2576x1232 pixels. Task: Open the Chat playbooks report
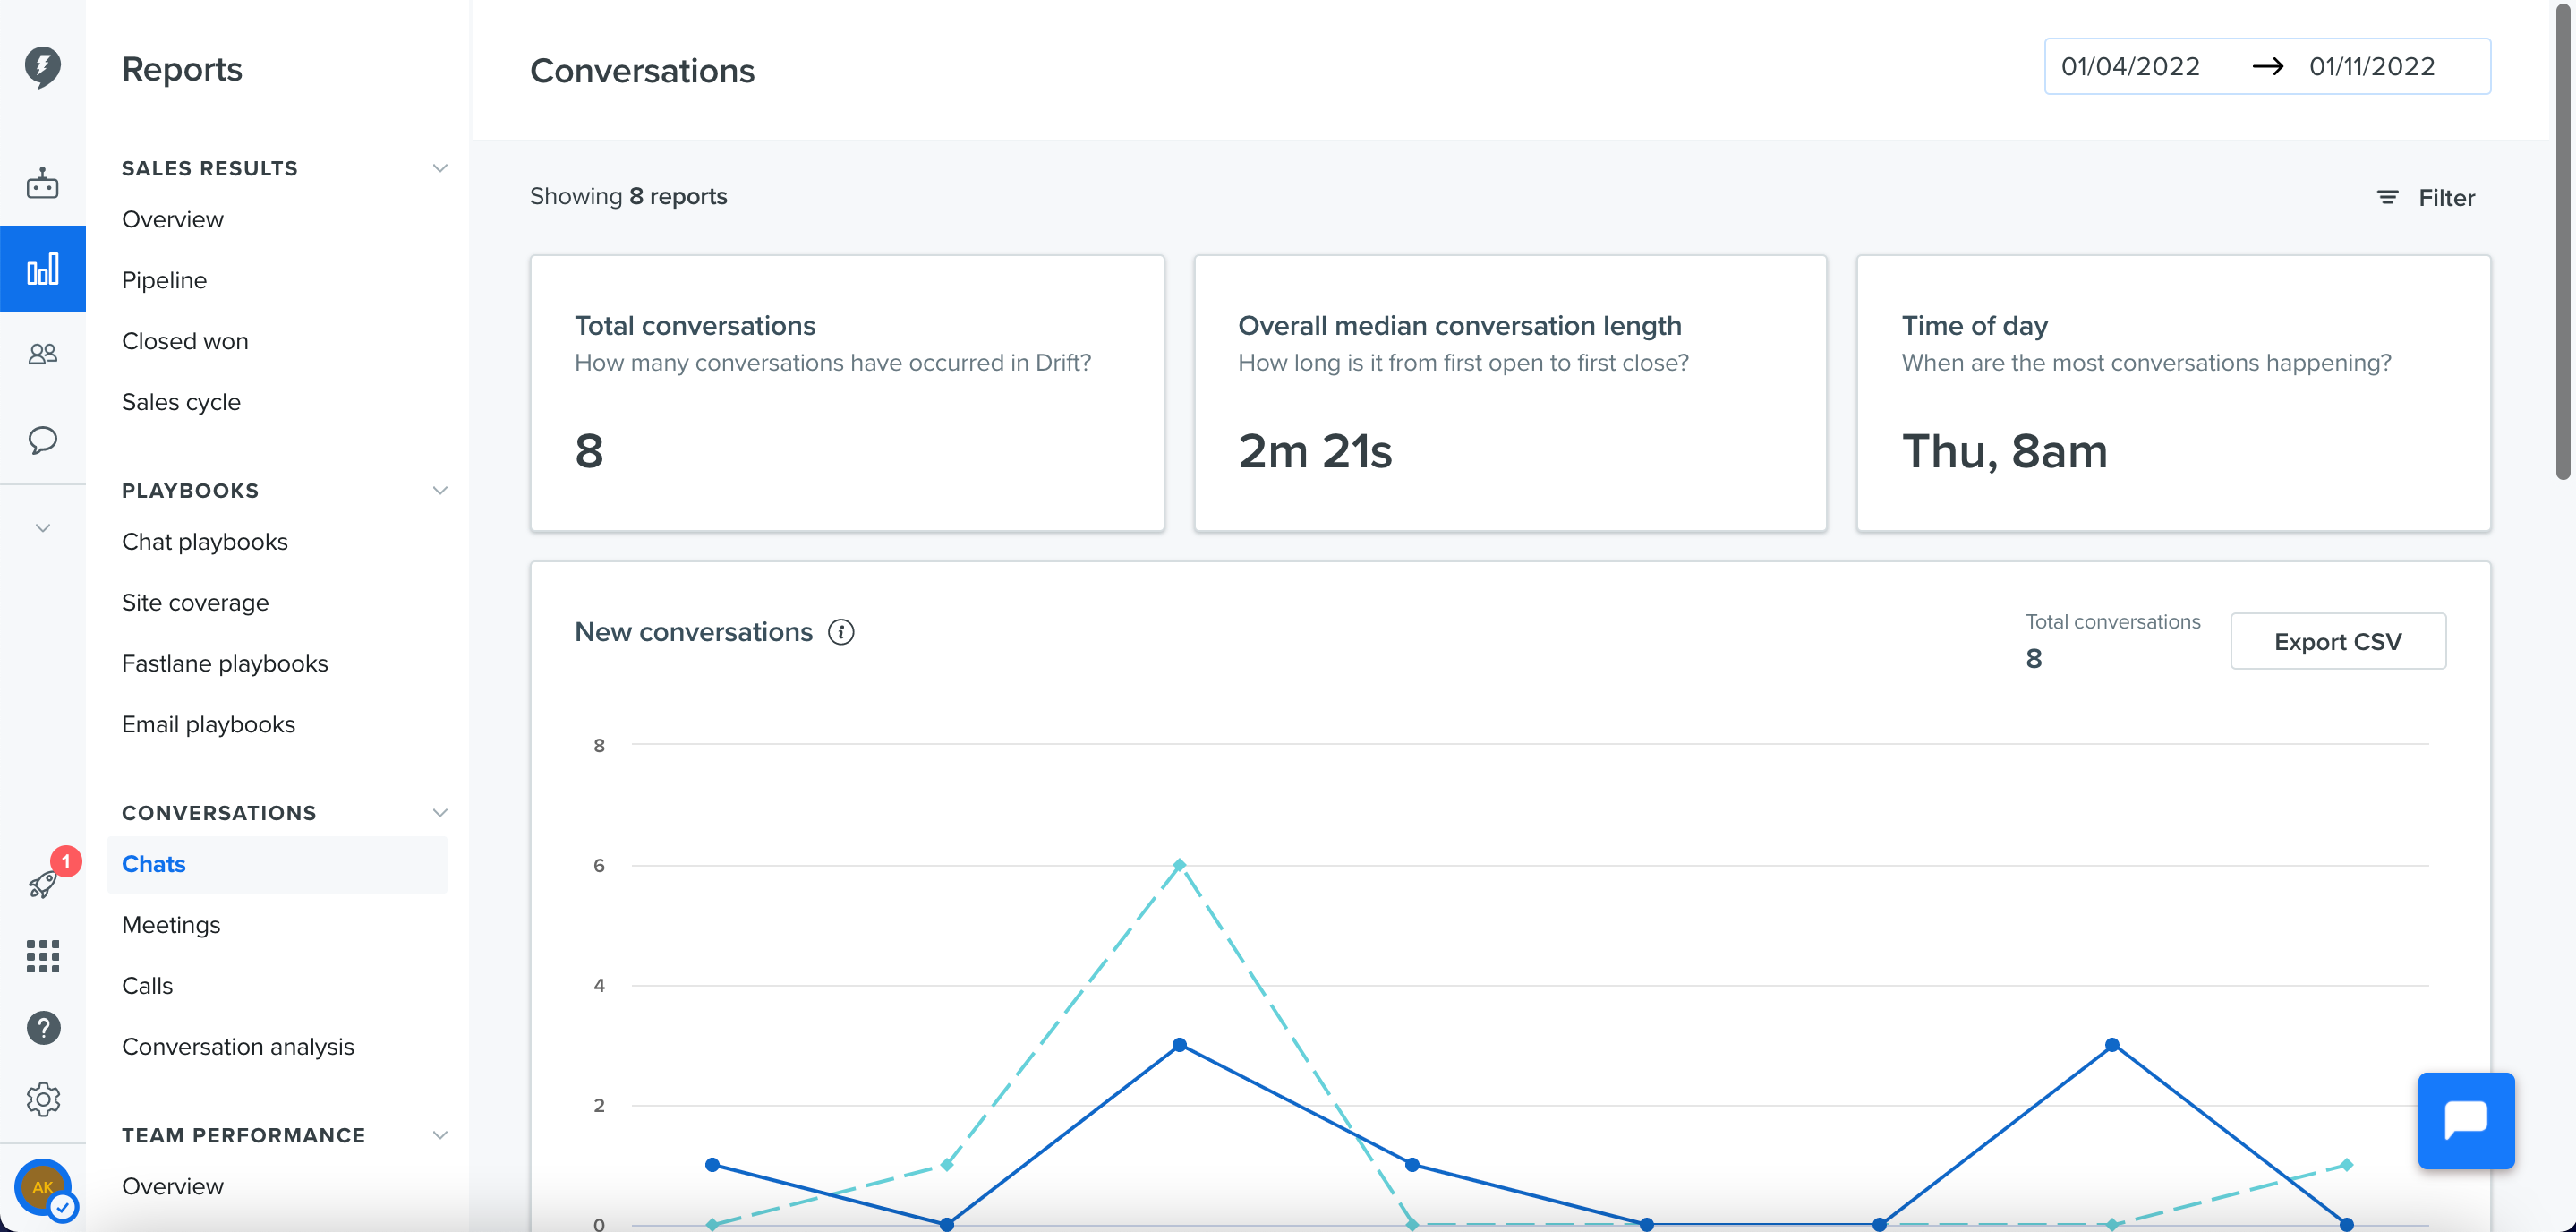[x=205, y=542]
